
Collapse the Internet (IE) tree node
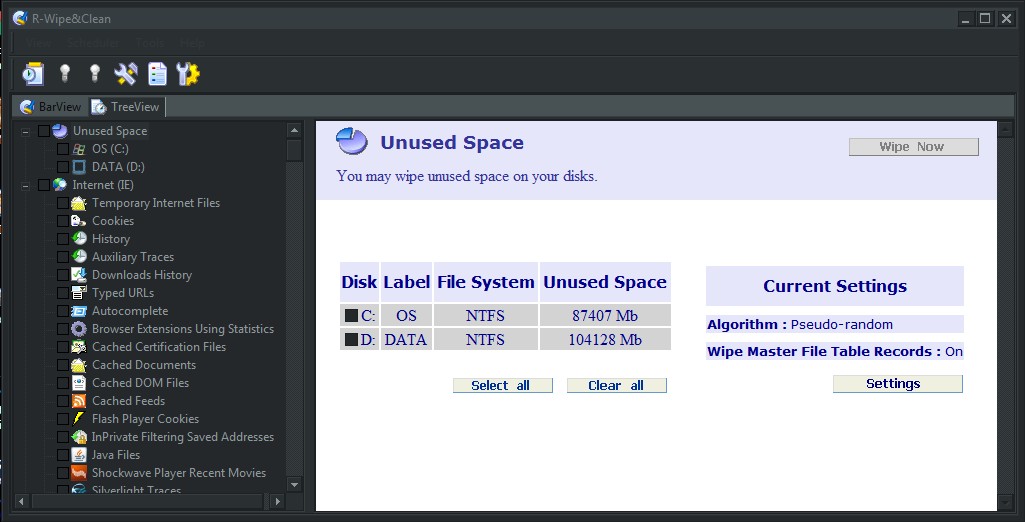(25, 186)
